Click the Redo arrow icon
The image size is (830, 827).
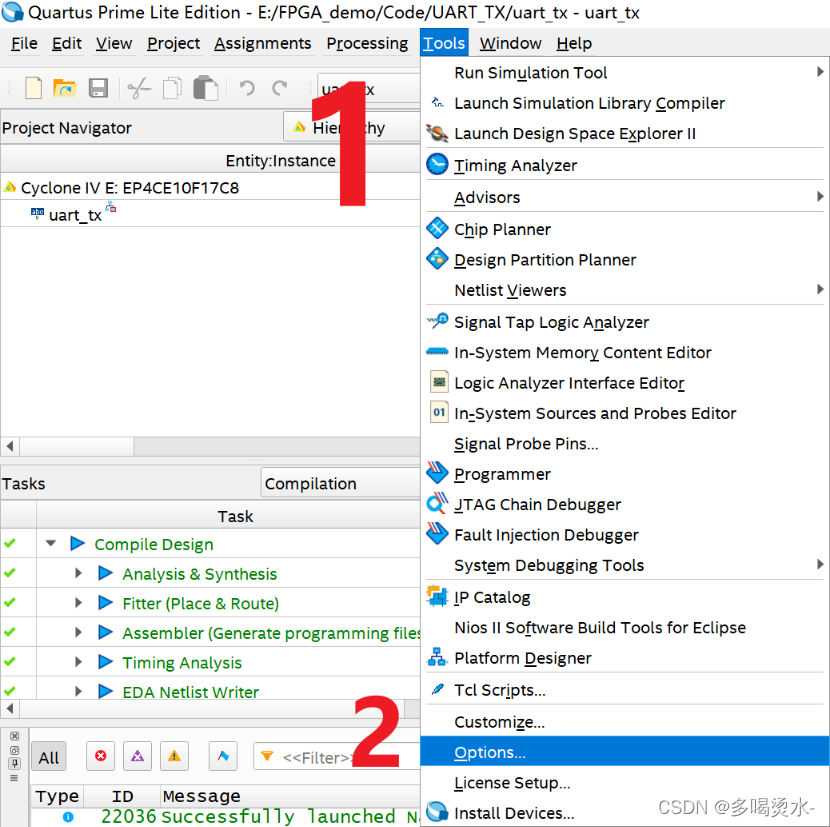[x=279, y=87]
